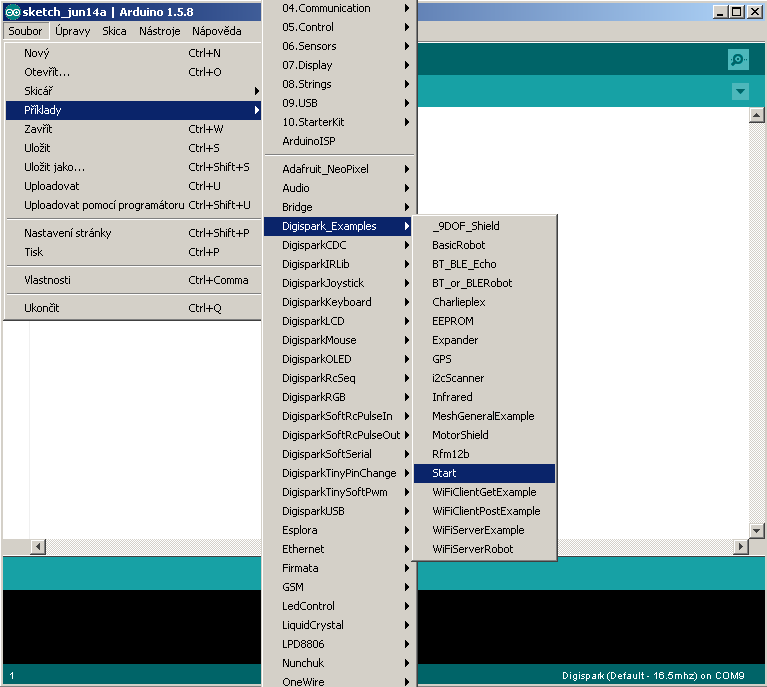Click the Arduino logo in title bar
767x687 pixels.
[12, 12]
